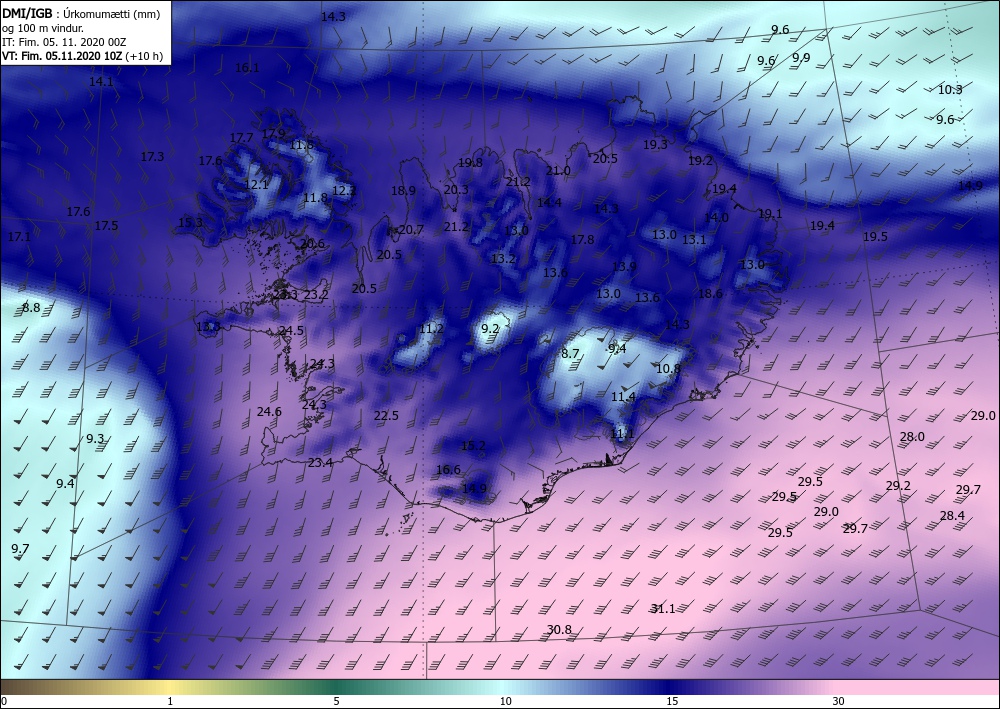Click the 8.7 value label
This screenshot has height=709, width=1000.
[x=570, y=353]
